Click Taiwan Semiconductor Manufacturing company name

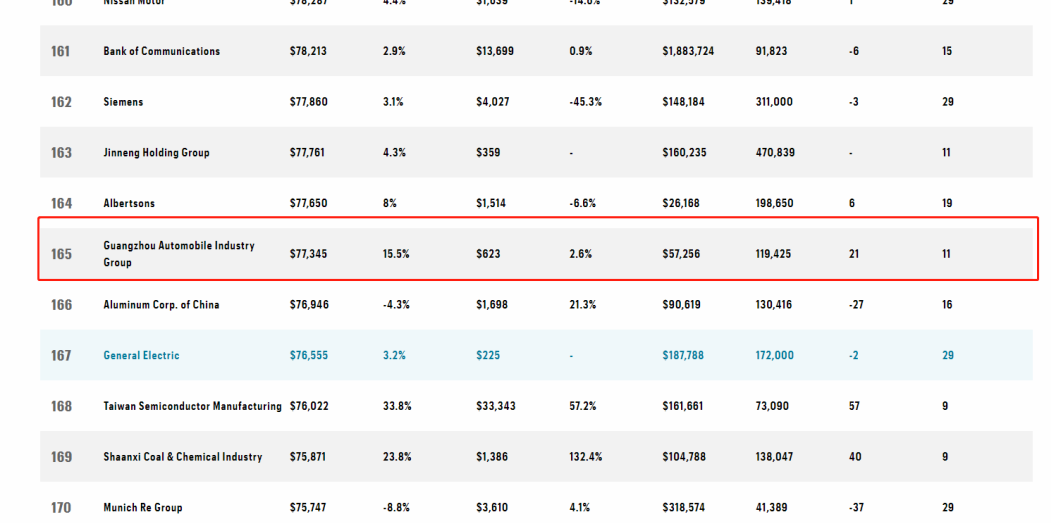point(192,406)
